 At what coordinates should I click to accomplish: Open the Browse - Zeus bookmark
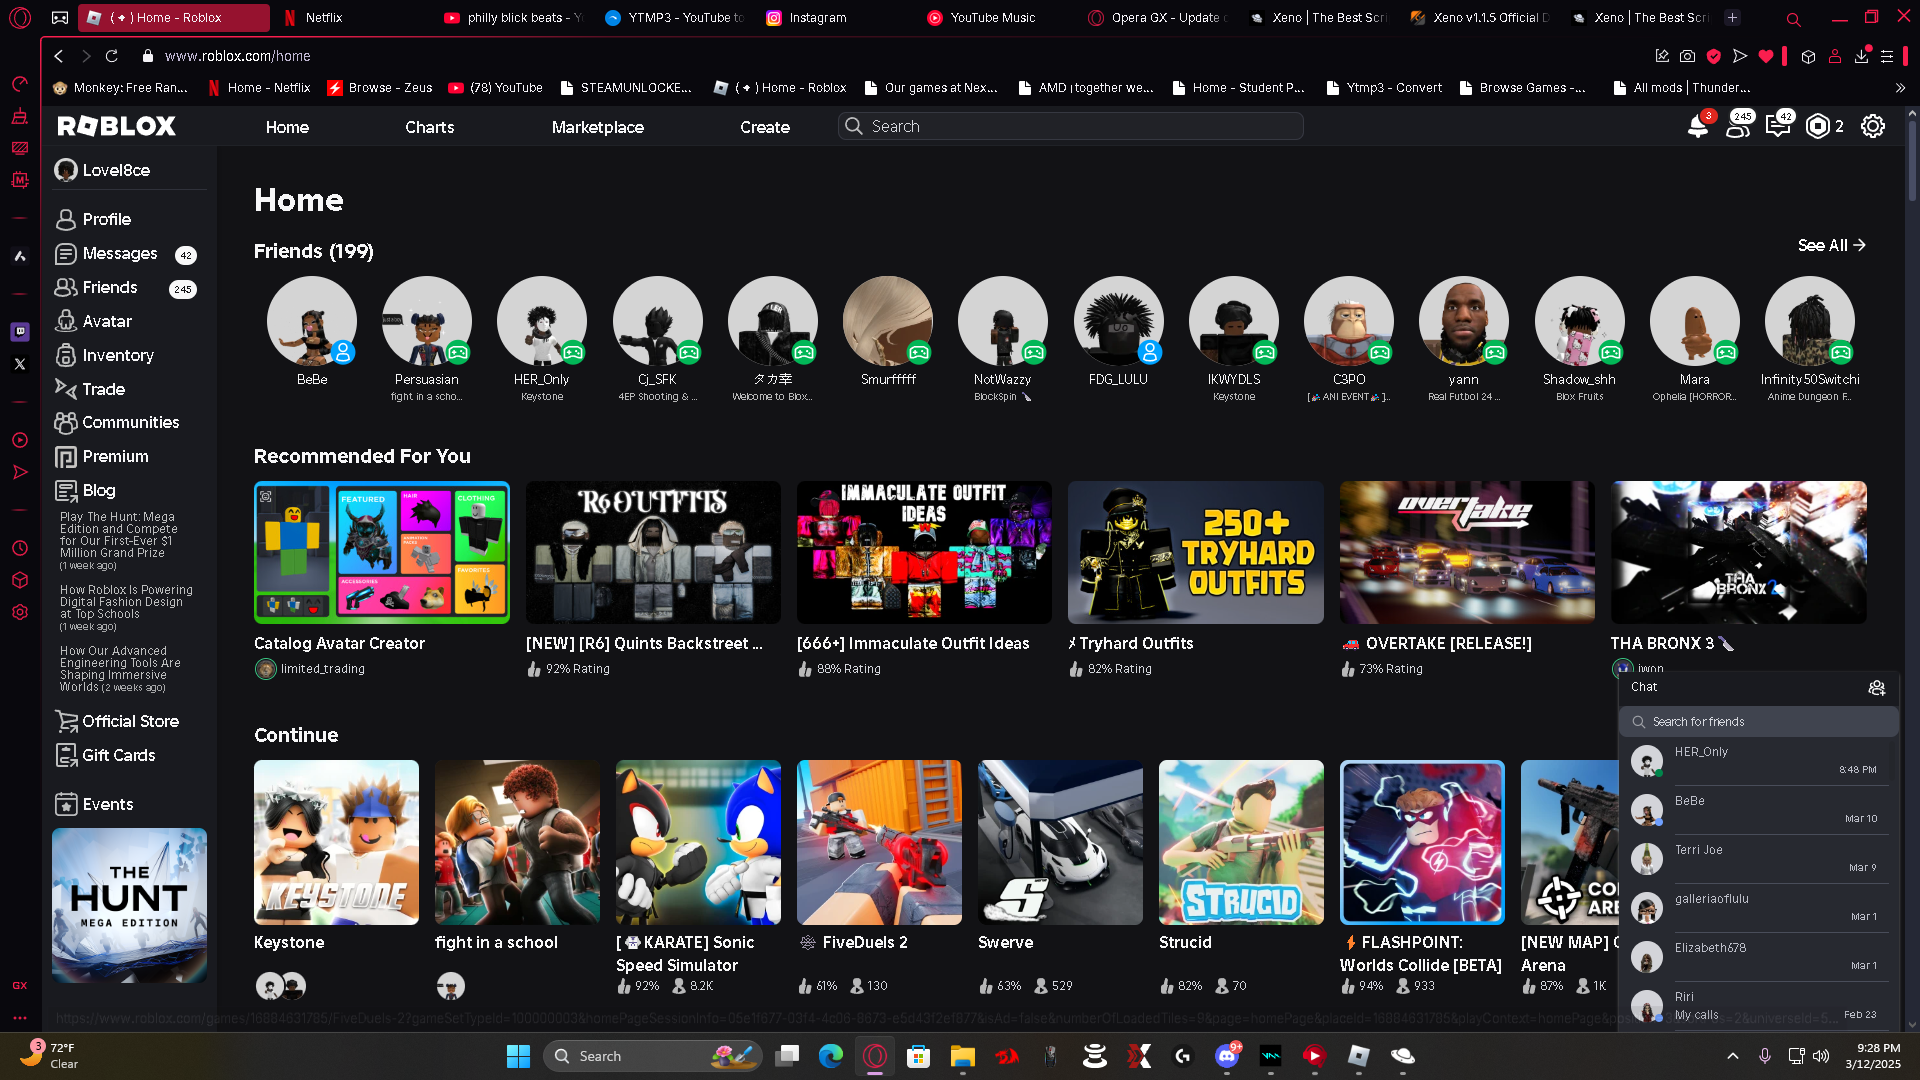pos(380,88)
